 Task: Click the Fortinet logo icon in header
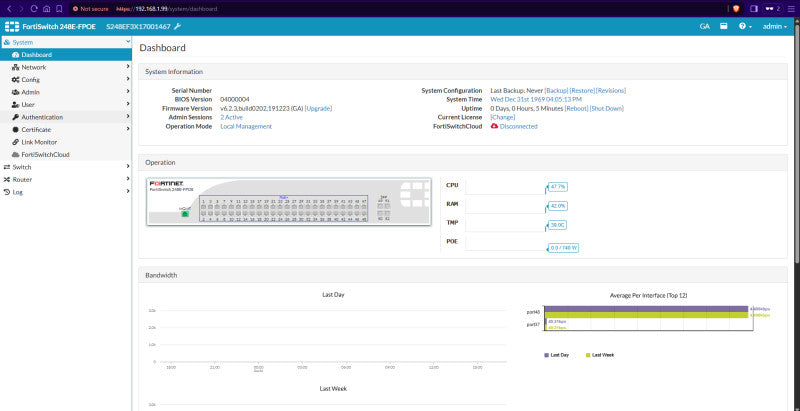pyautogui.click(x=12, y=26)
